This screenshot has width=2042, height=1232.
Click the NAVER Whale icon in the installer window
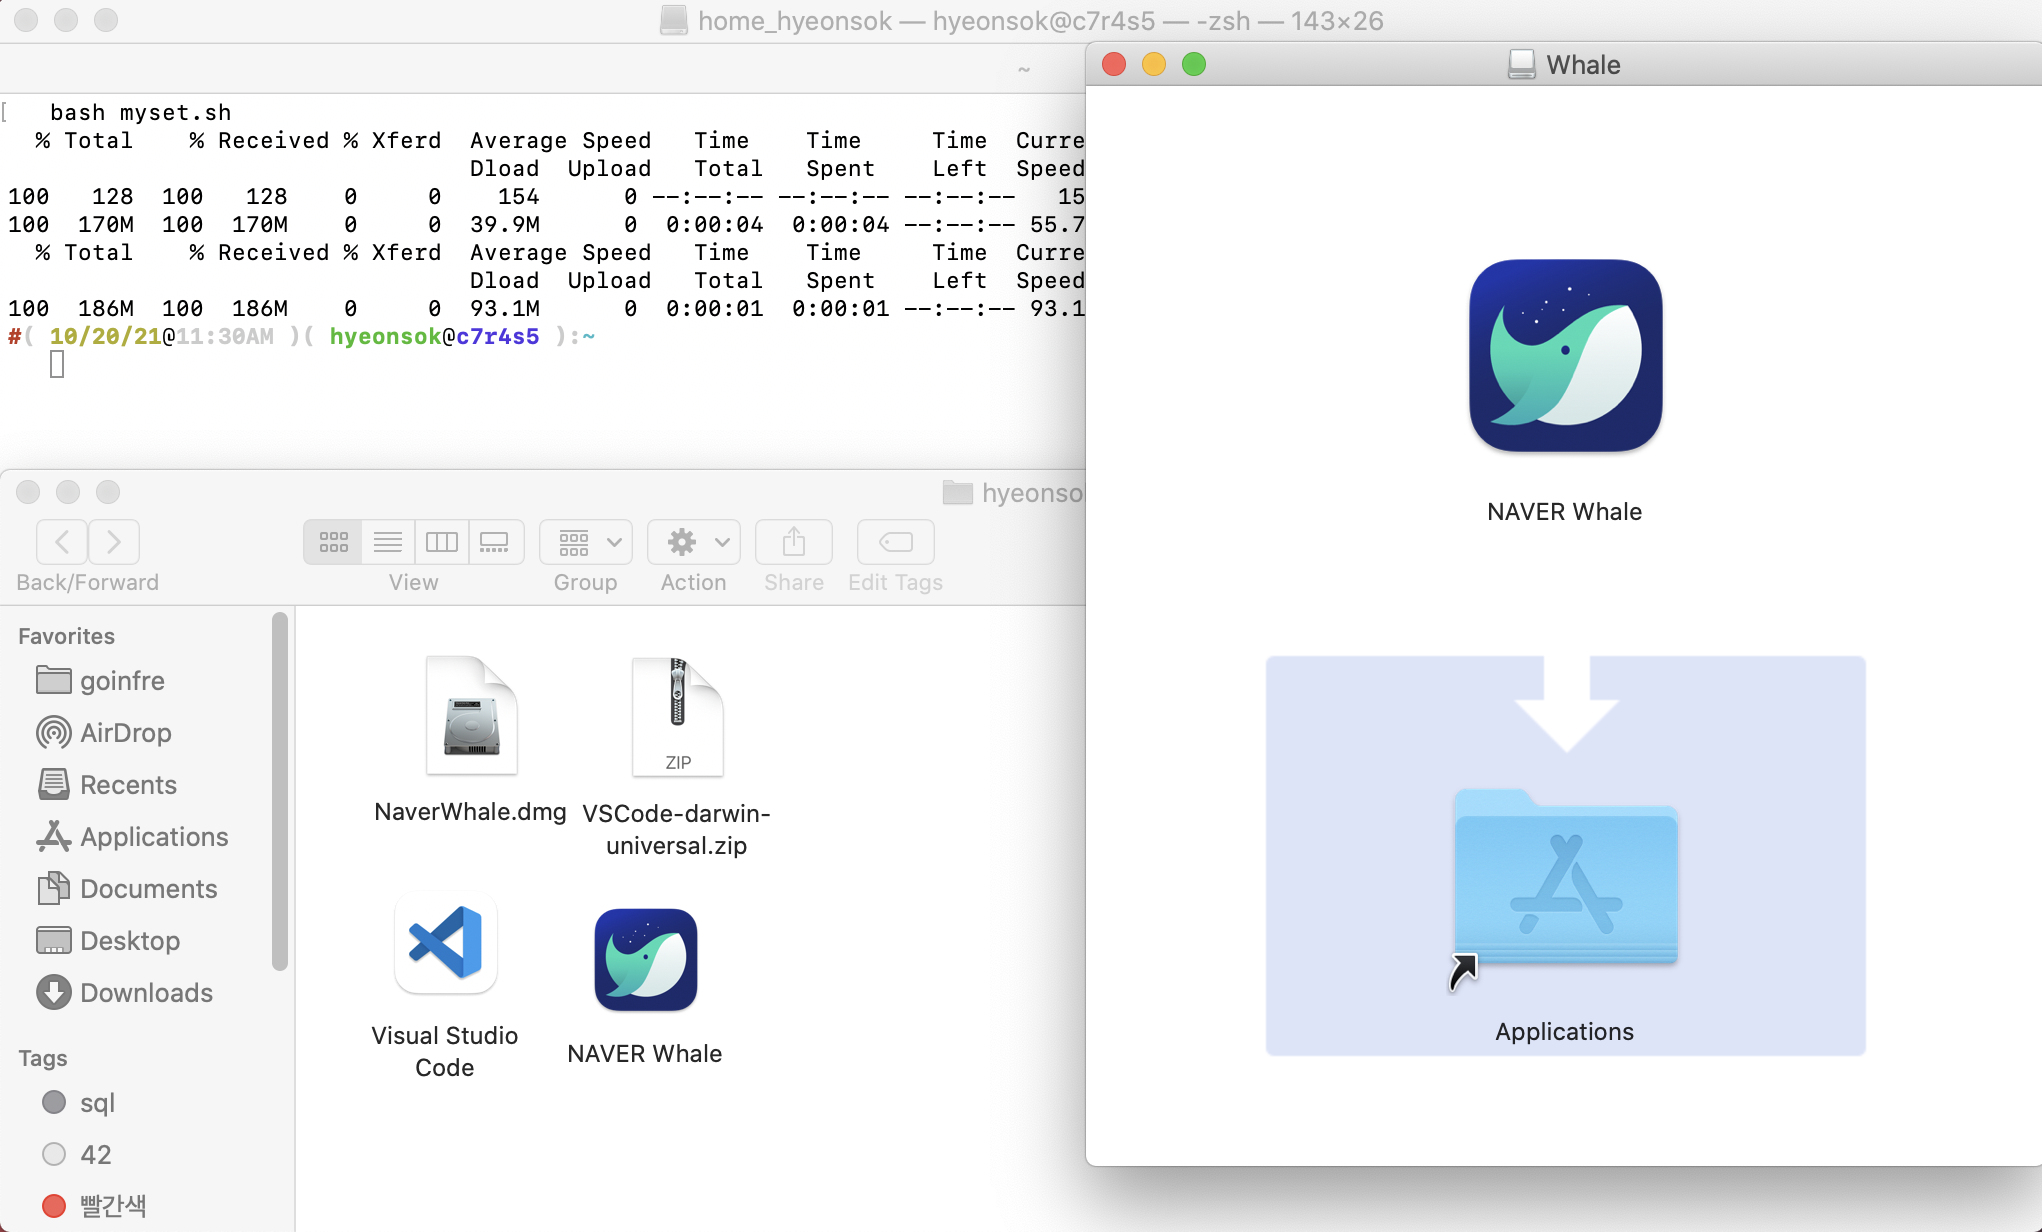[x=1565, y=356]
